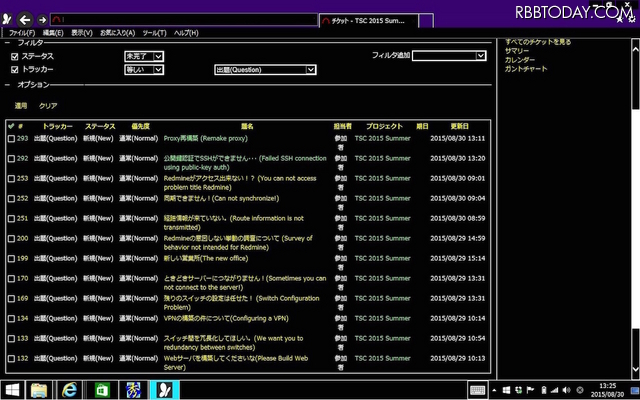The image size is (640, 400).
Task: Check the box for ticket 292
Action: (11, 159)
